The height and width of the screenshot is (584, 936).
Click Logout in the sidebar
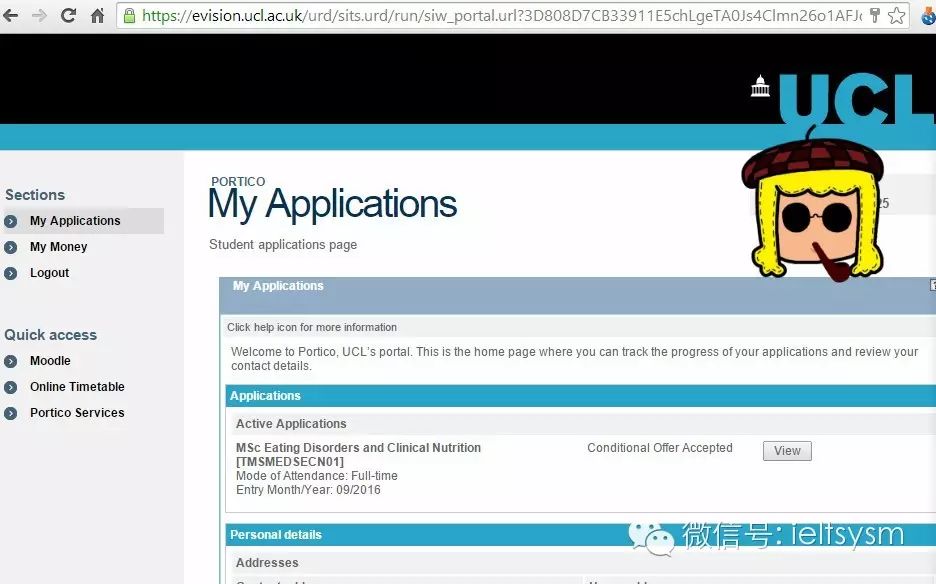coord(50,273)
